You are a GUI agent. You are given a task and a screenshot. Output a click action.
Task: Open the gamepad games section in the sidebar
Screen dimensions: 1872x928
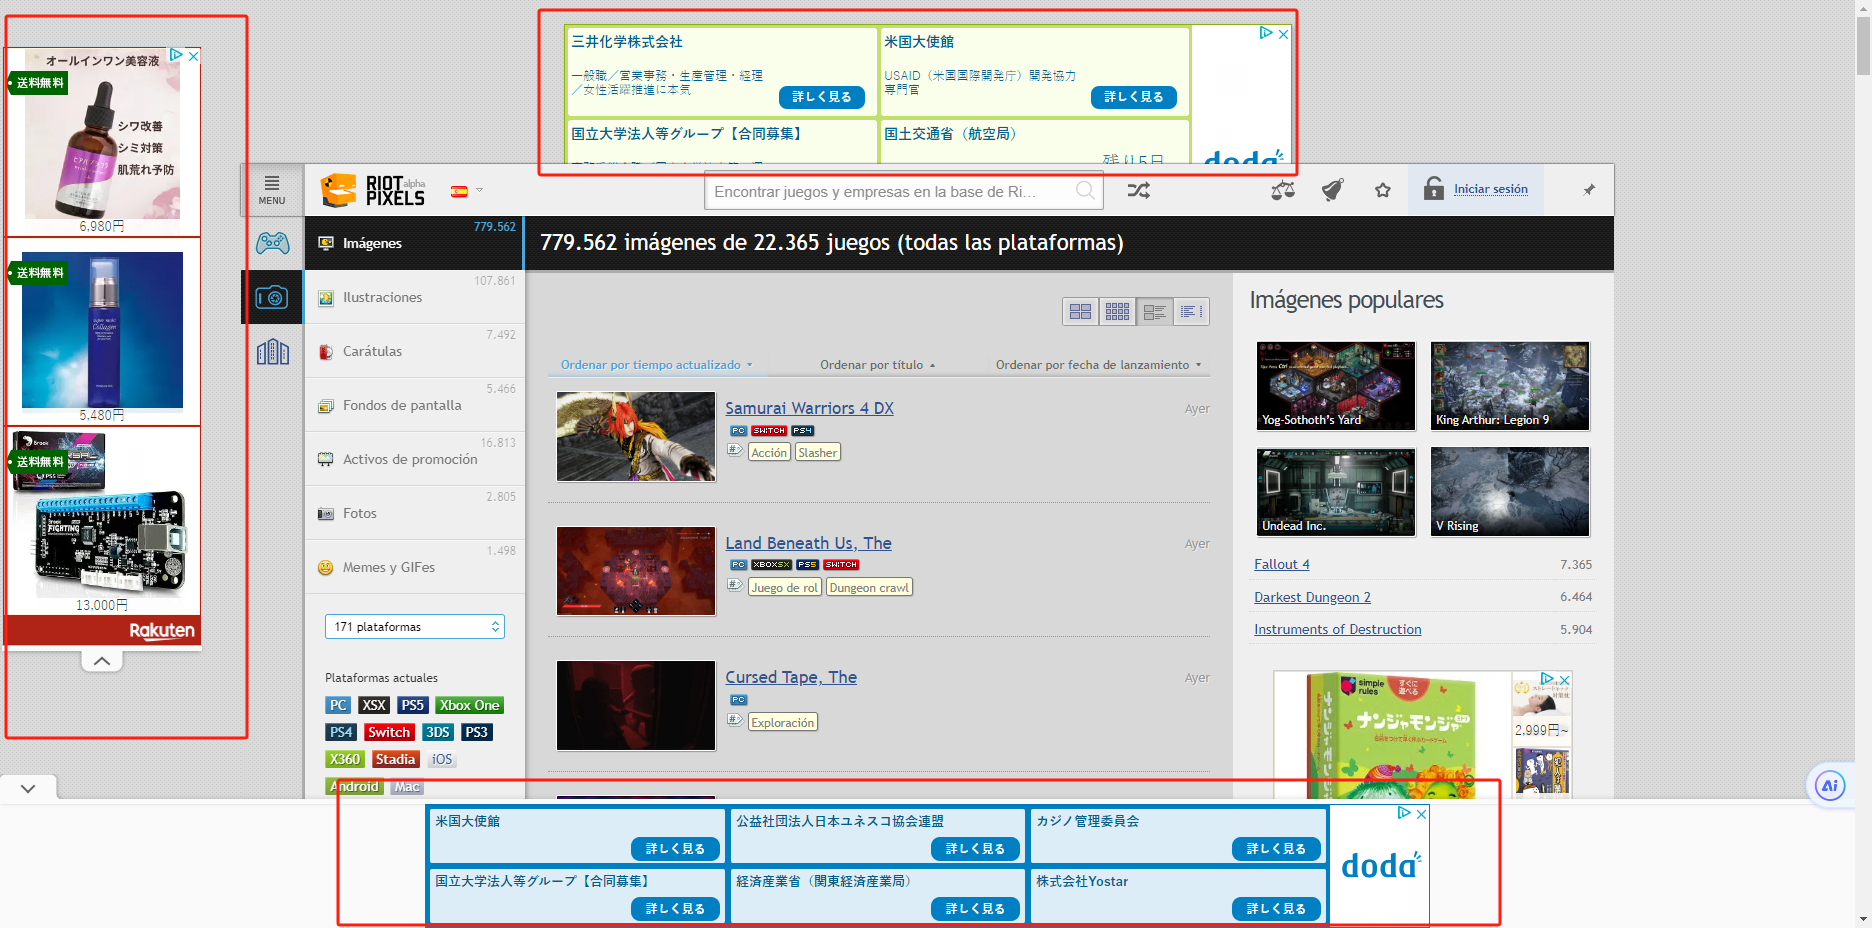pyautogui.click(x=272, y=243)
